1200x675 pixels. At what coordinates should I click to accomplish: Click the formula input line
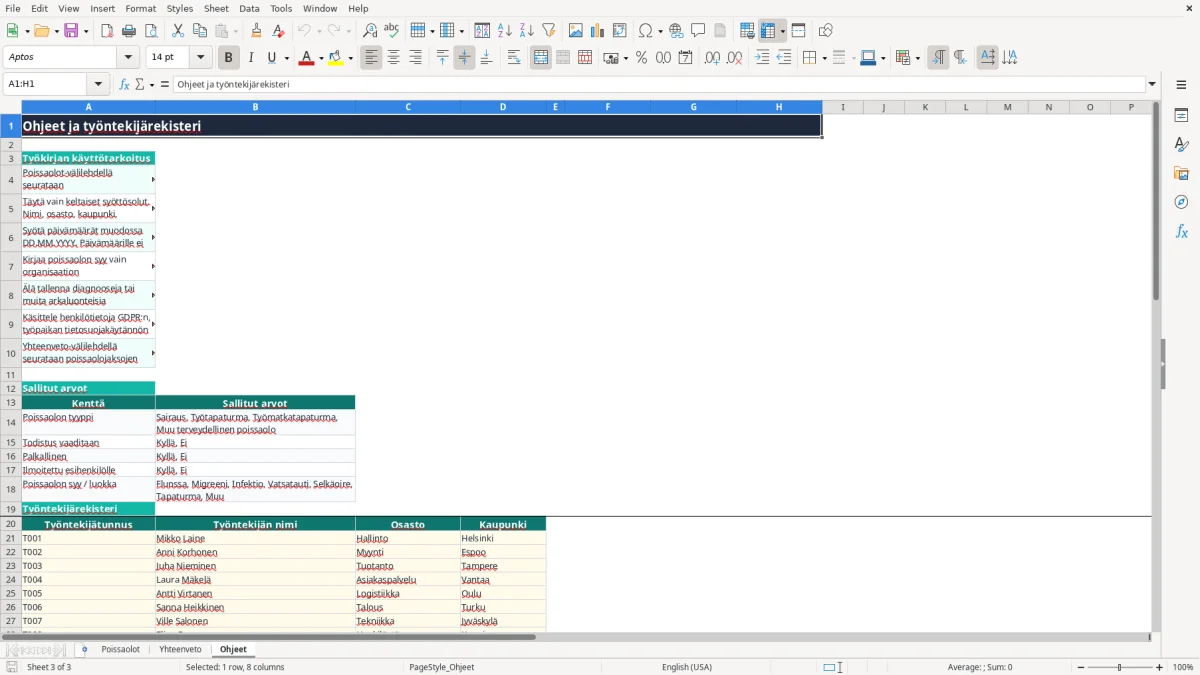tap(660, 85)
